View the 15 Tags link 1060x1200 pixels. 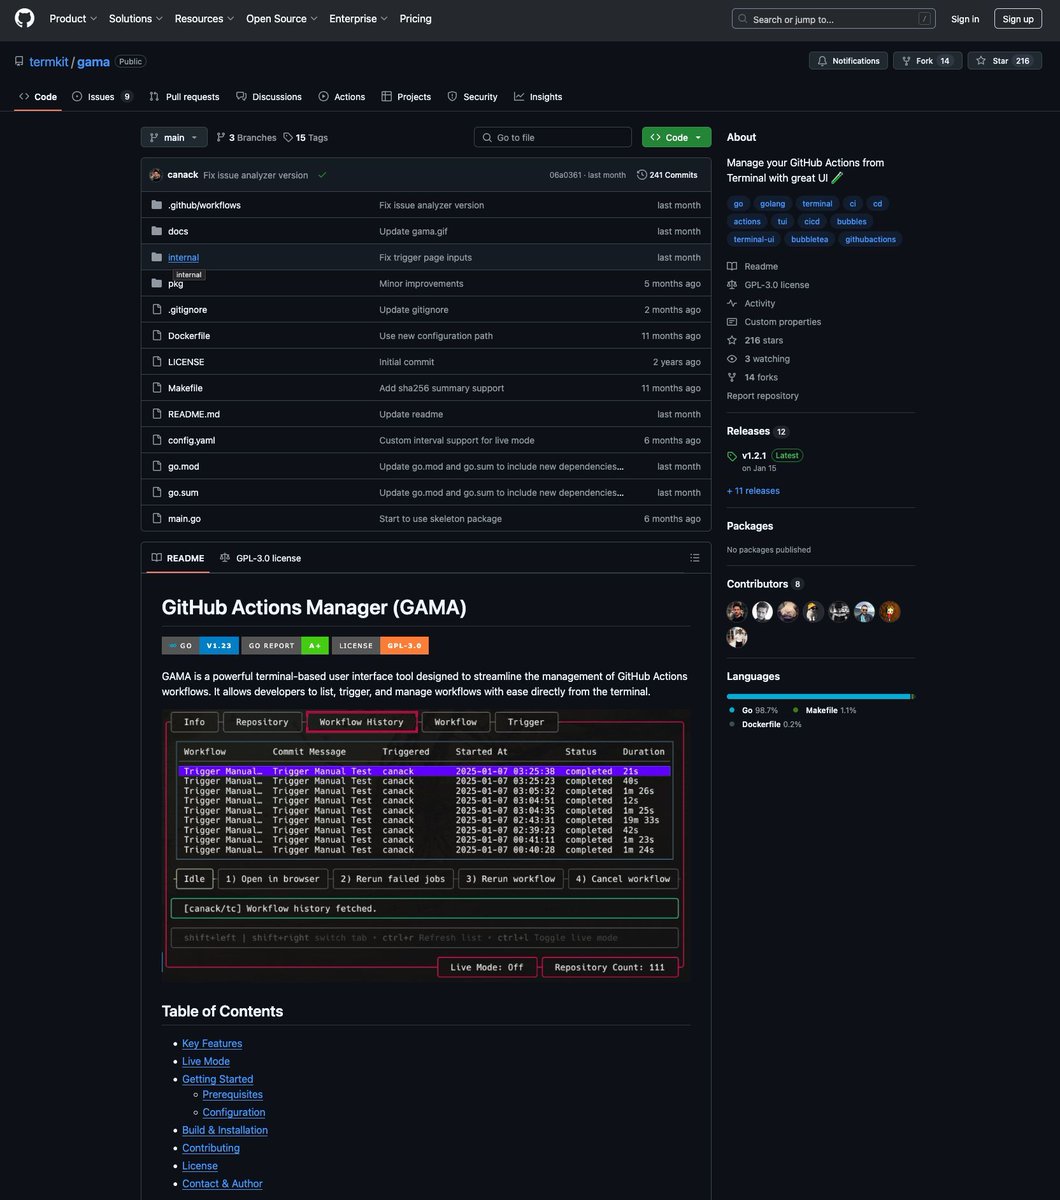tap(305, 137)
